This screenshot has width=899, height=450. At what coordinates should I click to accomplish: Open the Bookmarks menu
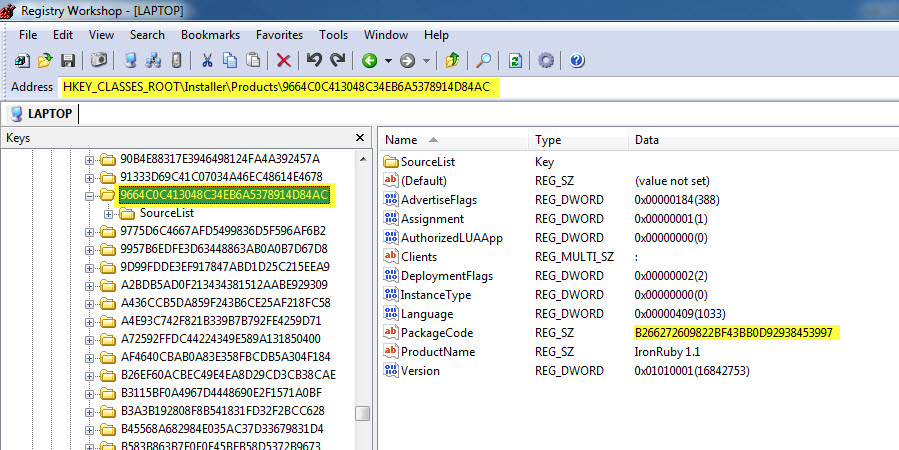(x=210, y=35)
